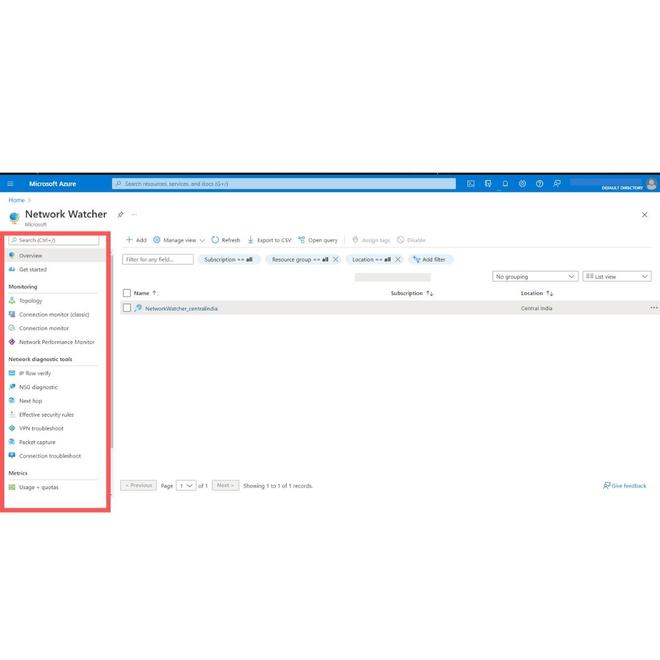The image size is (660, 660).
Task: Refresh the Network Watcher list
Action: pos(226,240)
